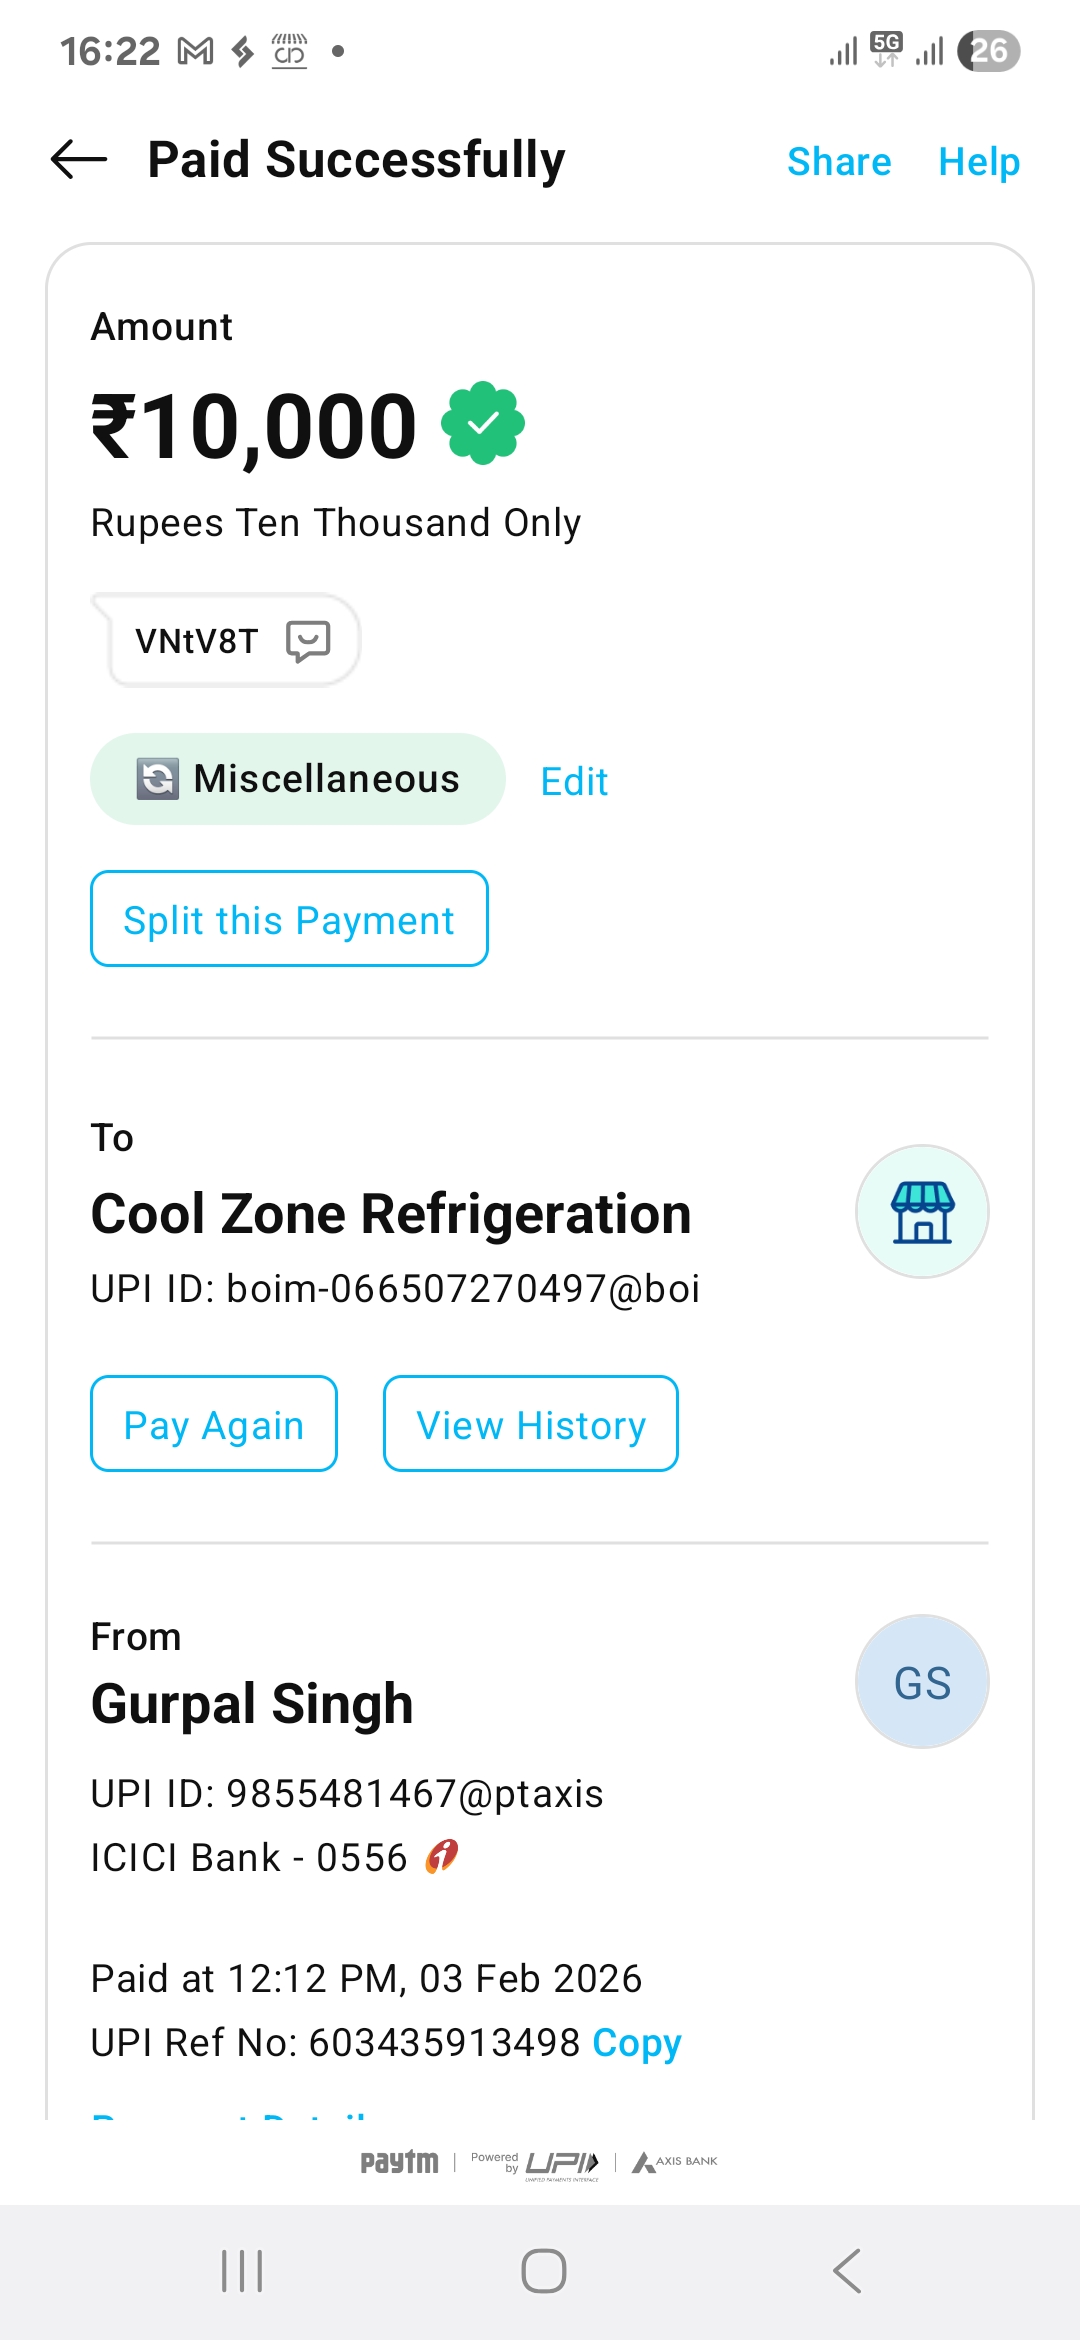This screenshot has height=2340, width=1080.
Task: Open View History for this merchant
Action: tap(531, 1424)
